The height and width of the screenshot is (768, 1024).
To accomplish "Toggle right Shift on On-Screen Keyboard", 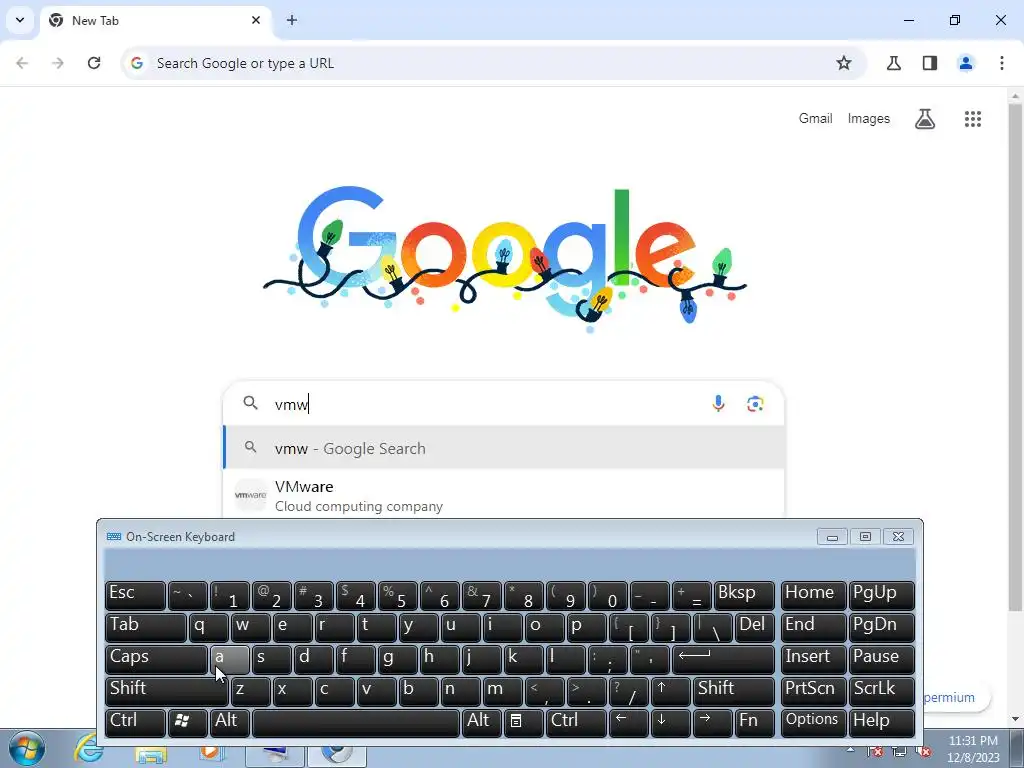I will pos(735,692).
